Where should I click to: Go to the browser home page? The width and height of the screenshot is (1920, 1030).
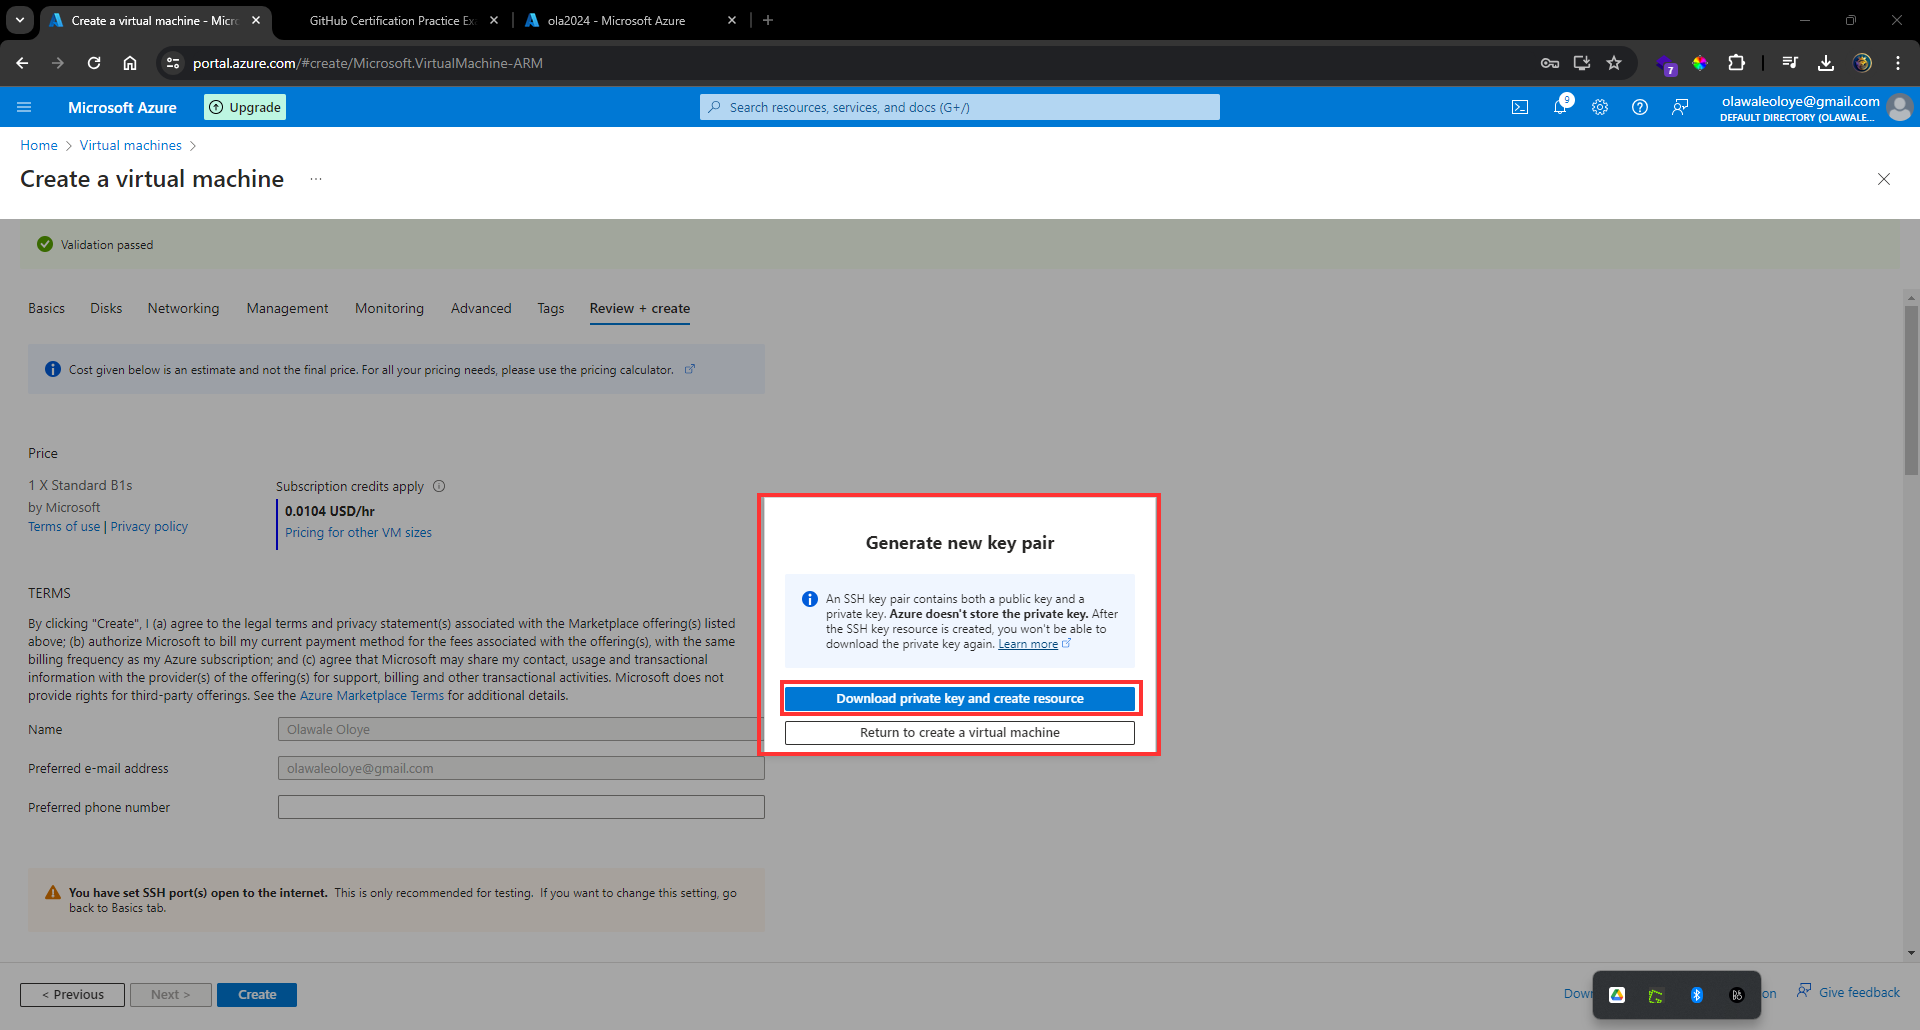pyautogui.click(x=130, y=63)
